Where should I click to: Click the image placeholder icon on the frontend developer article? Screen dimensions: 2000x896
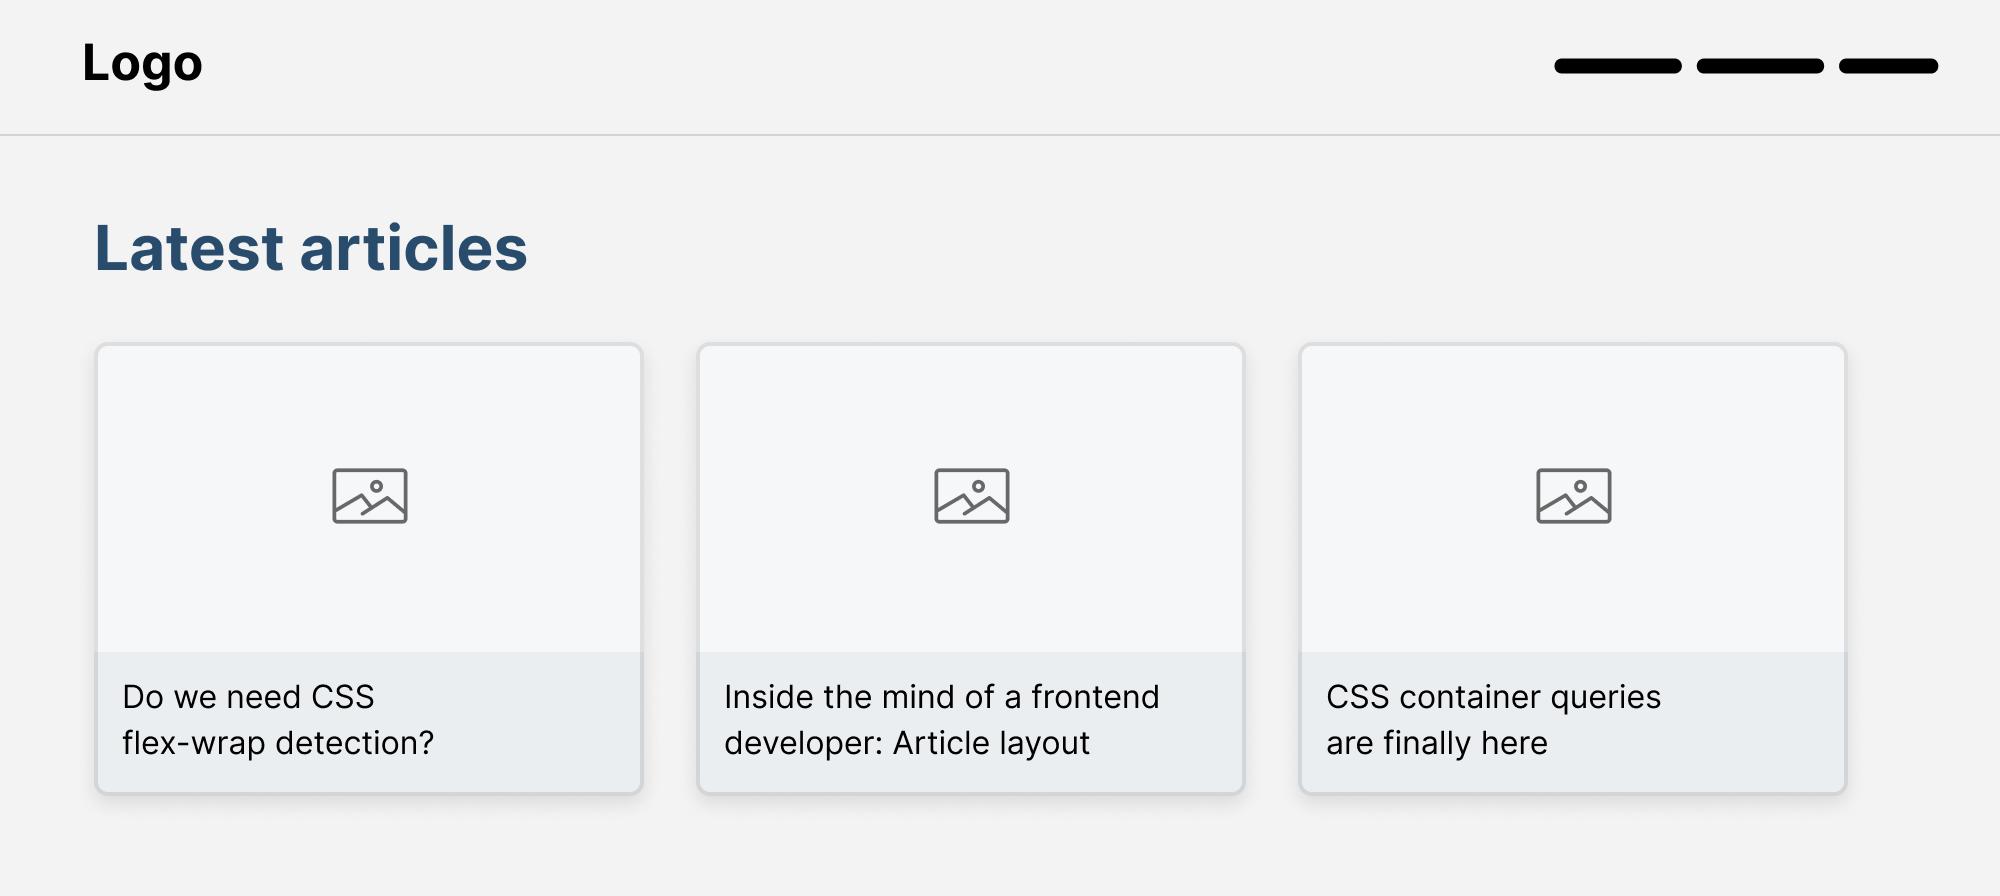point(973,495)
